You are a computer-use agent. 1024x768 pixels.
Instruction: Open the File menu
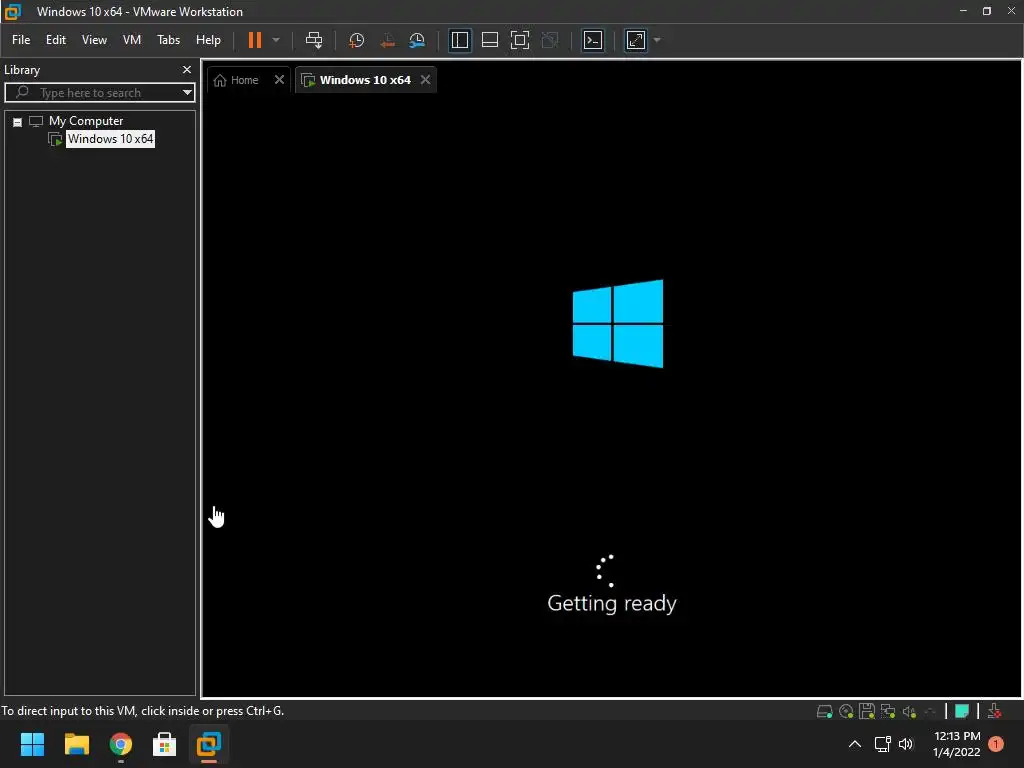pyautogui.click(x=21, y=40)
